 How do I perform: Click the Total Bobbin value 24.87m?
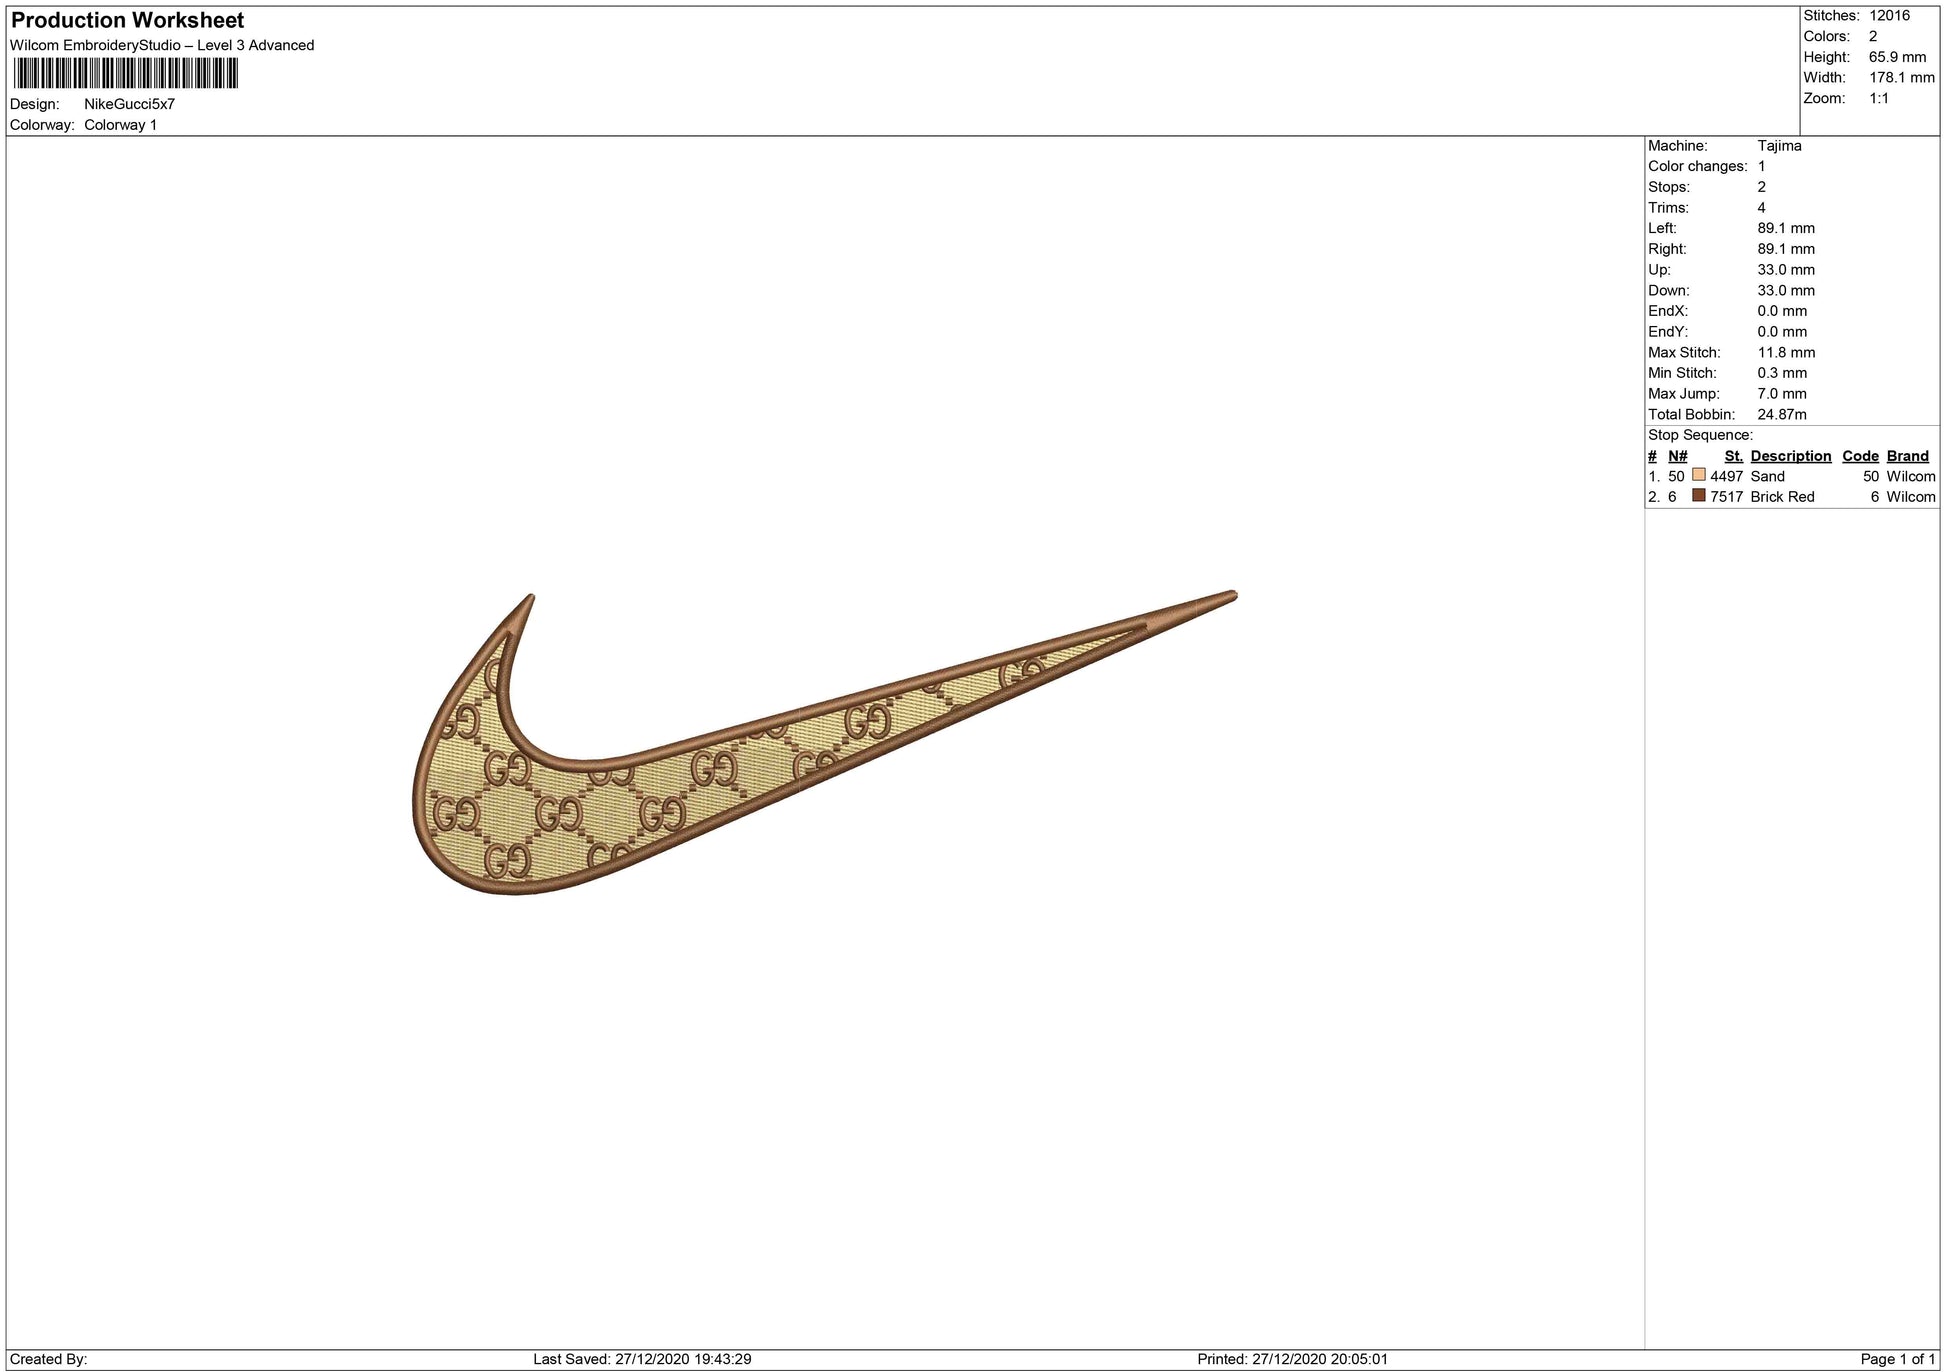pos(1781,414)
